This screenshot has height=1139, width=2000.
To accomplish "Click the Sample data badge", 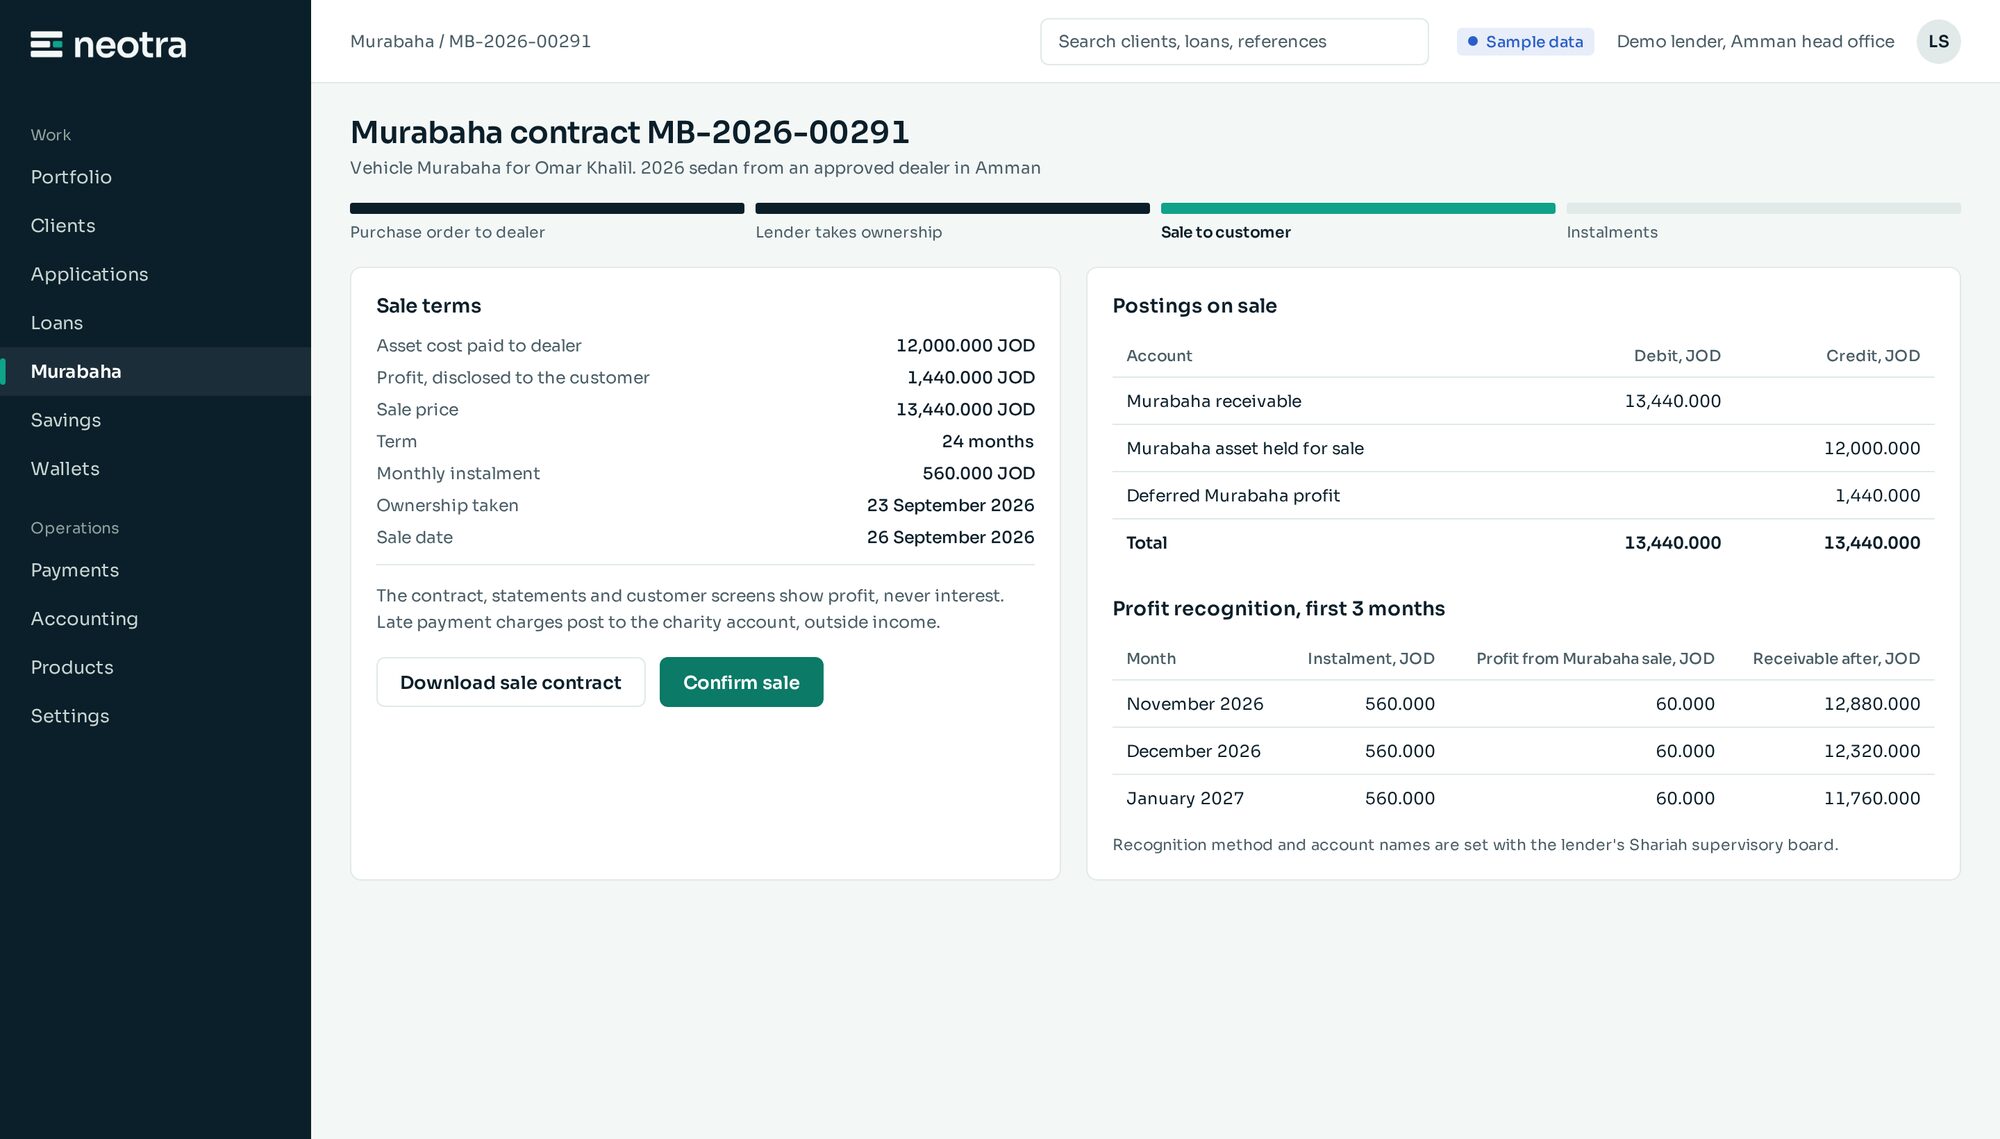I will [x=1525, y=41].
